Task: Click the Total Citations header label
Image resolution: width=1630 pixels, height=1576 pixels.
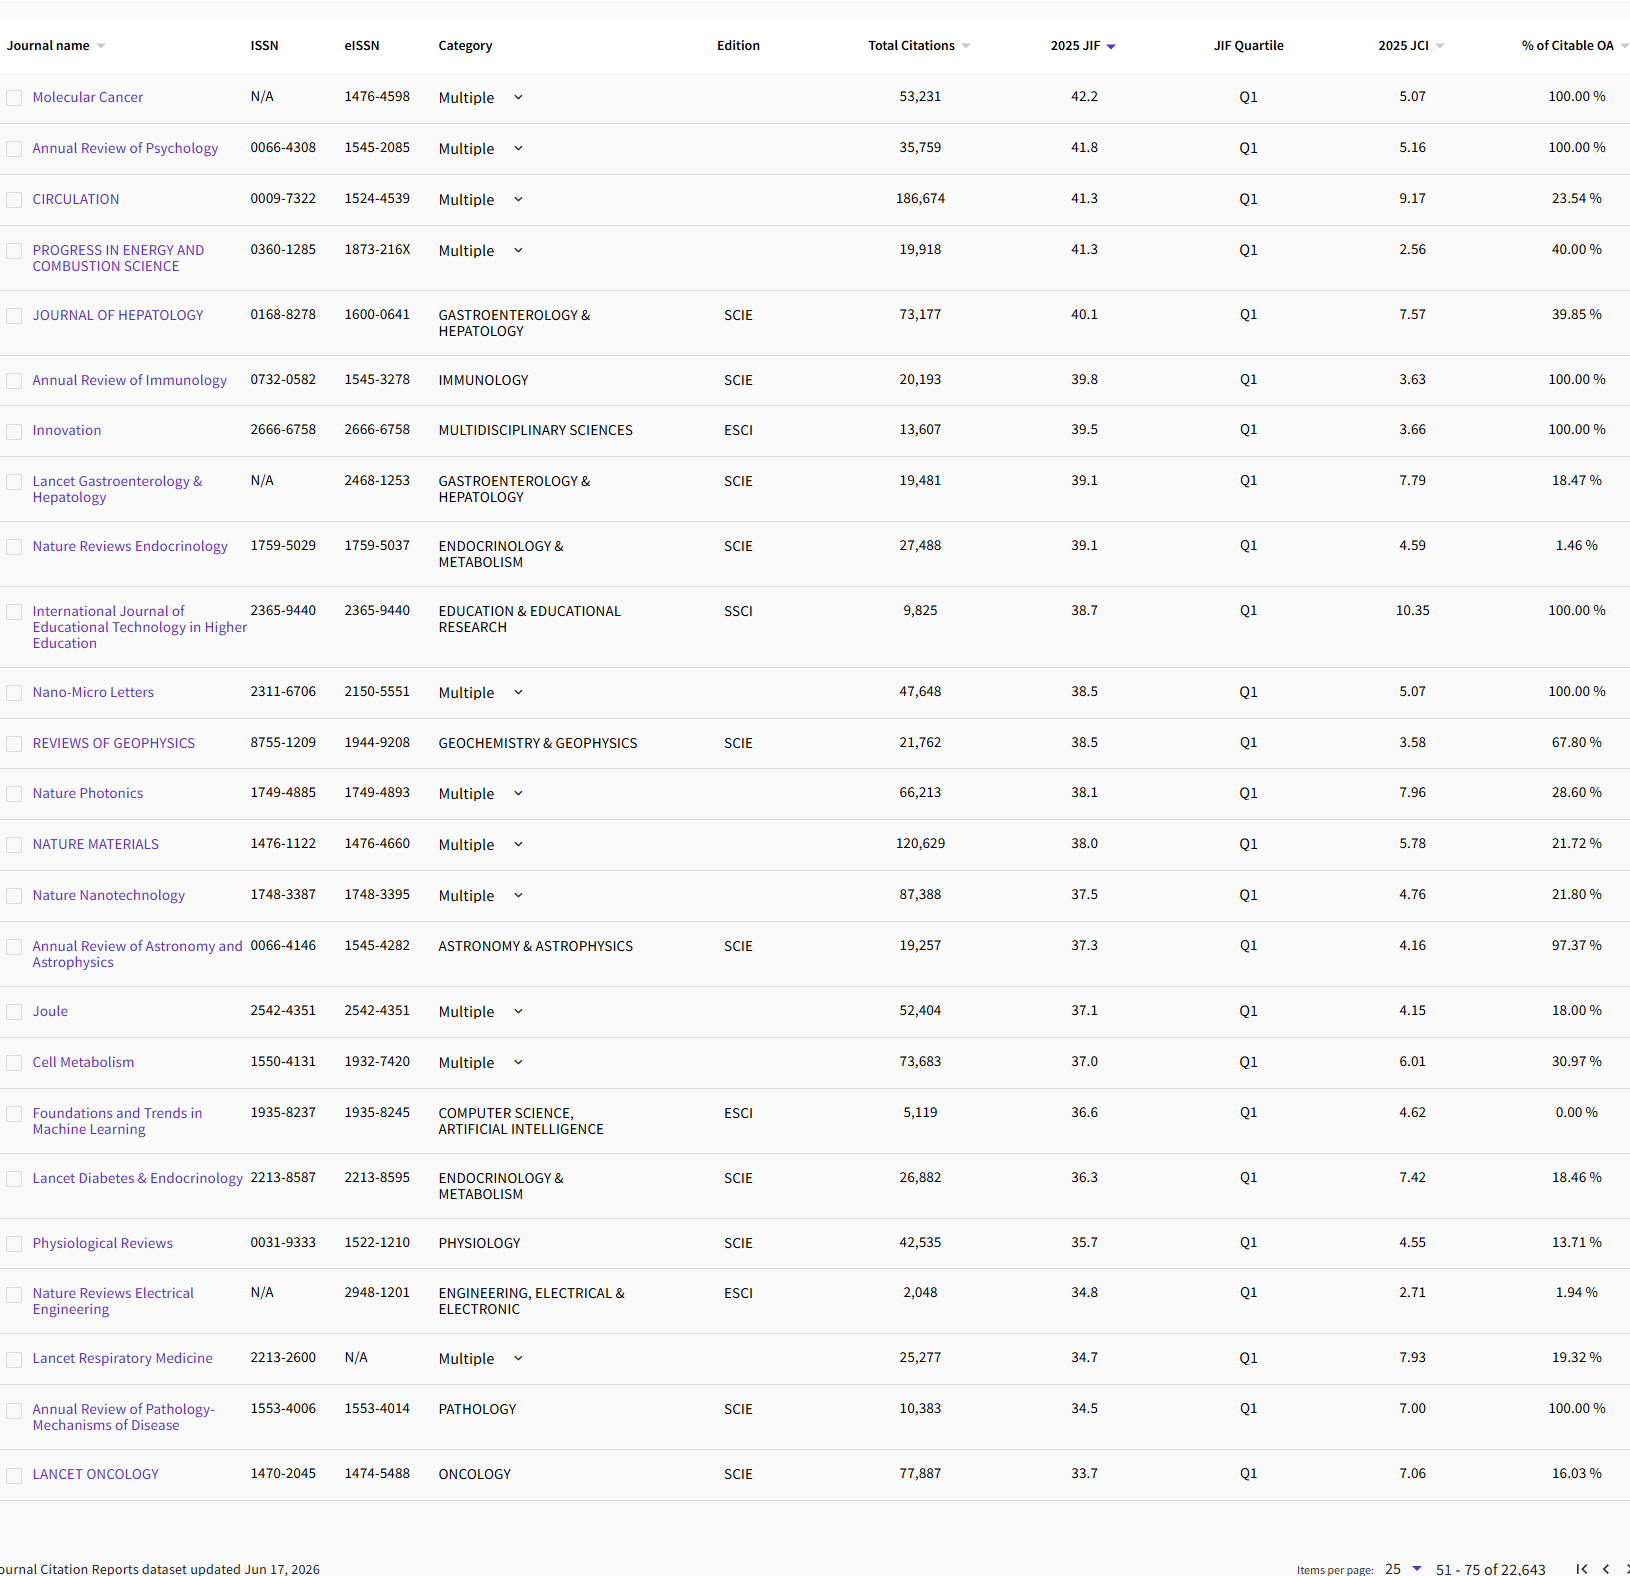Action: coord(911,46)
